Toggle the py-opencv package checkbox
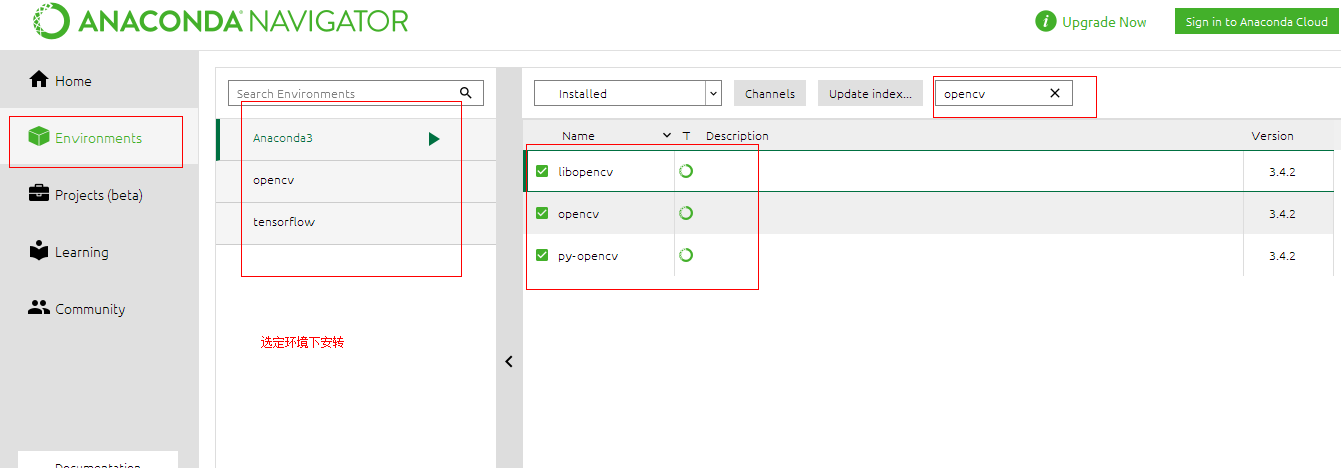 point(542,255)
